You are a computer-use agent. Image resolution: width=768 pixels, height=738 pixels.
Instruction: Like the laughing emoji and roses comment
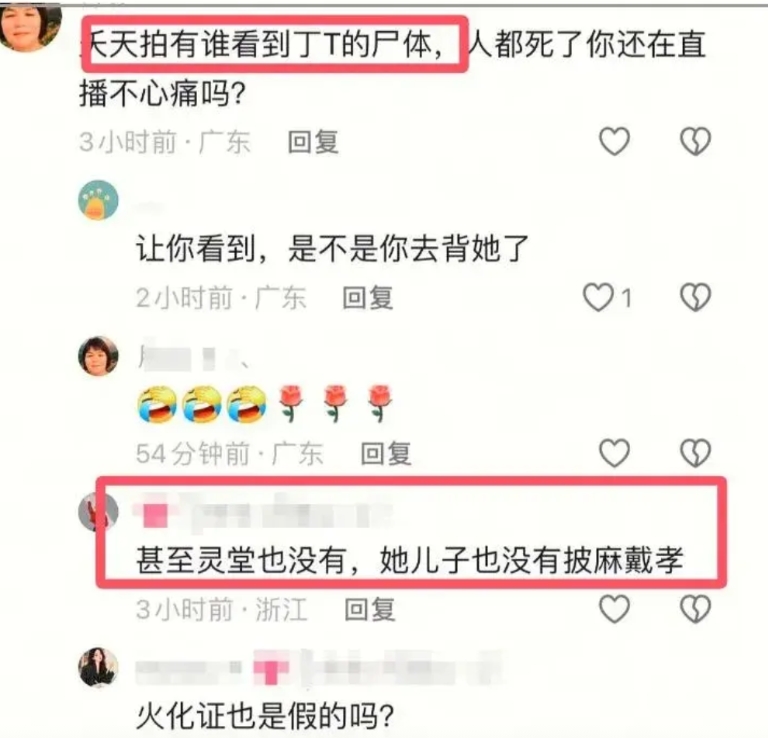point(614,452)
